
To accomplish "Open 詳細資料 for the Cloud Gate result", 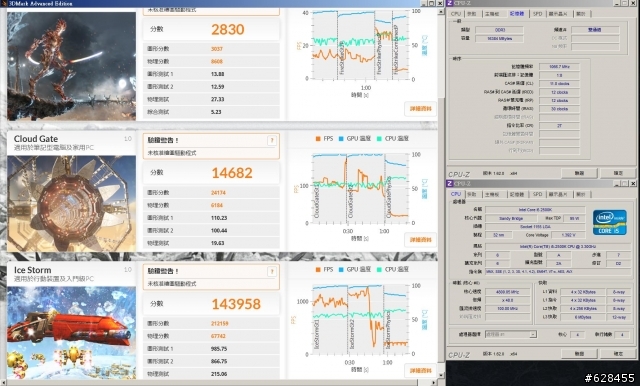I will click(420, 240).
